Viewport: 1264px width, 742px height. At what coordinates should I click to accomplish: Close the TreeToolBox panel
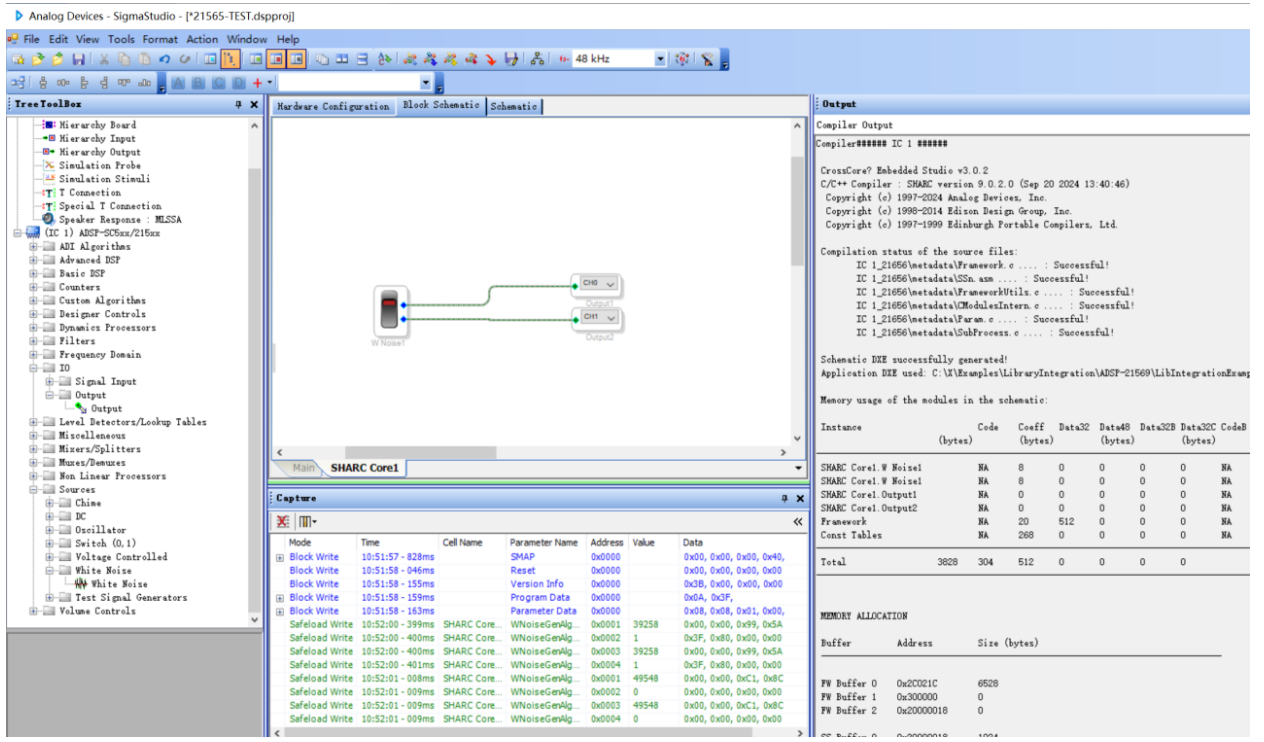(x=253, y=104)
